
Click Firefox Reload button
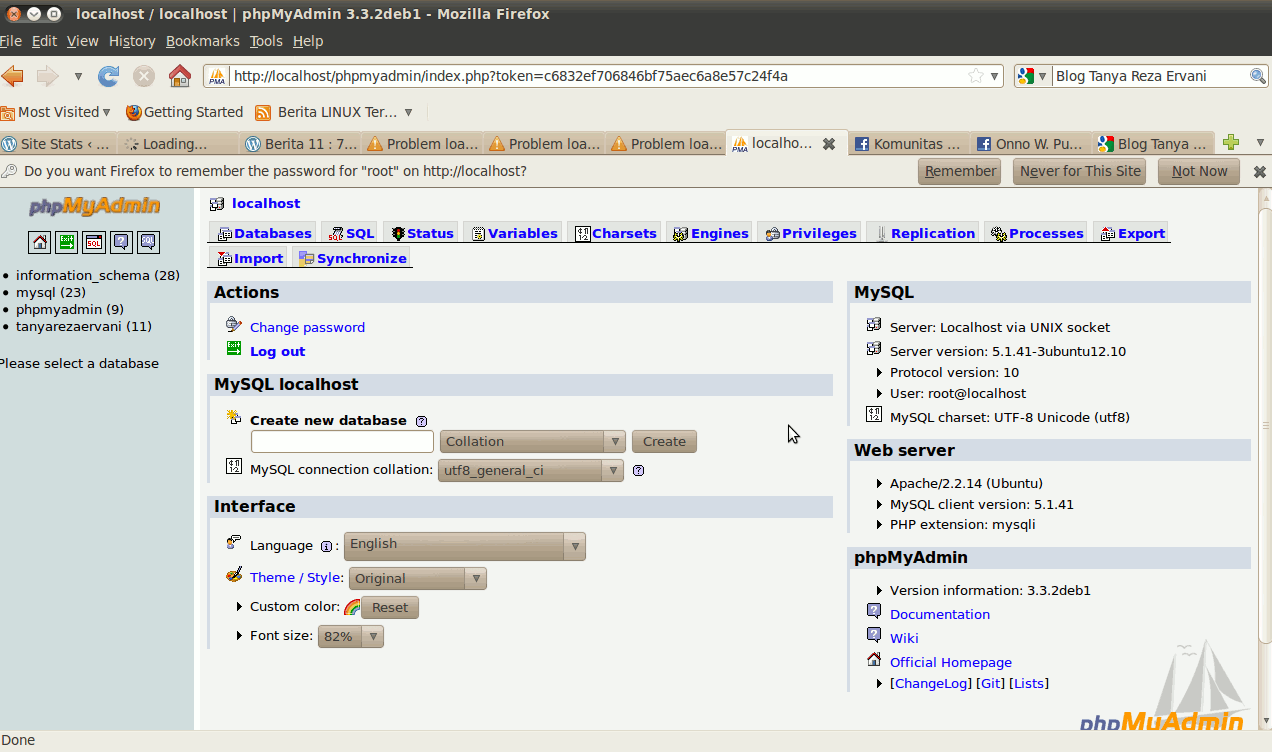click(108, 76)
